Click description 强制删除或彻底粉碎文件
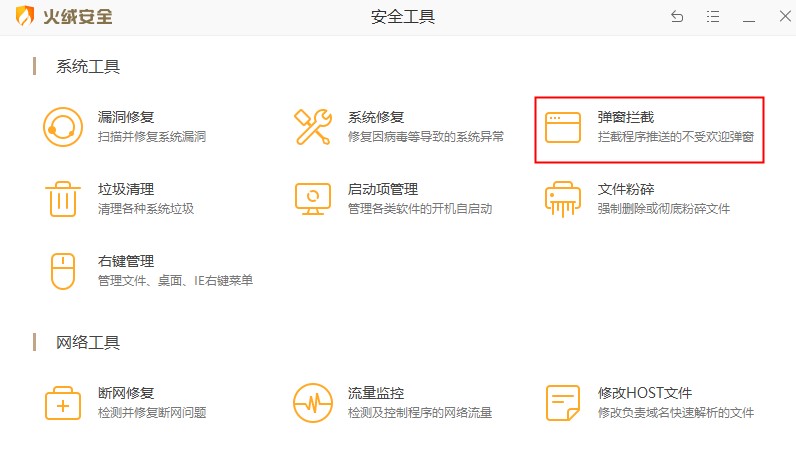 pyautogui.click(x=664, y=209)
